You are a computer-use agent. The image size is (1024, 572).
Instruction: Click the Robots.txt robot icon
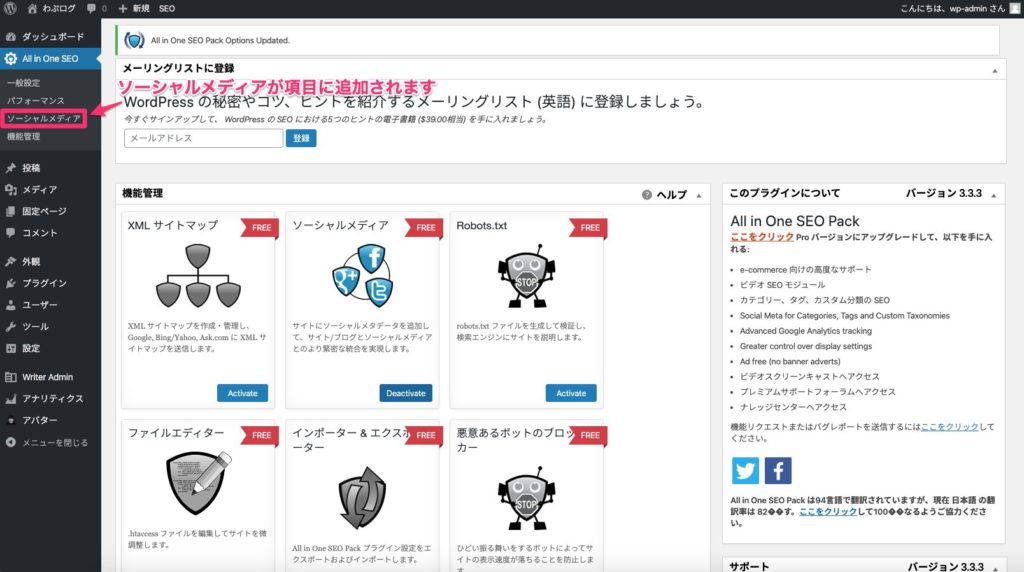526,276
